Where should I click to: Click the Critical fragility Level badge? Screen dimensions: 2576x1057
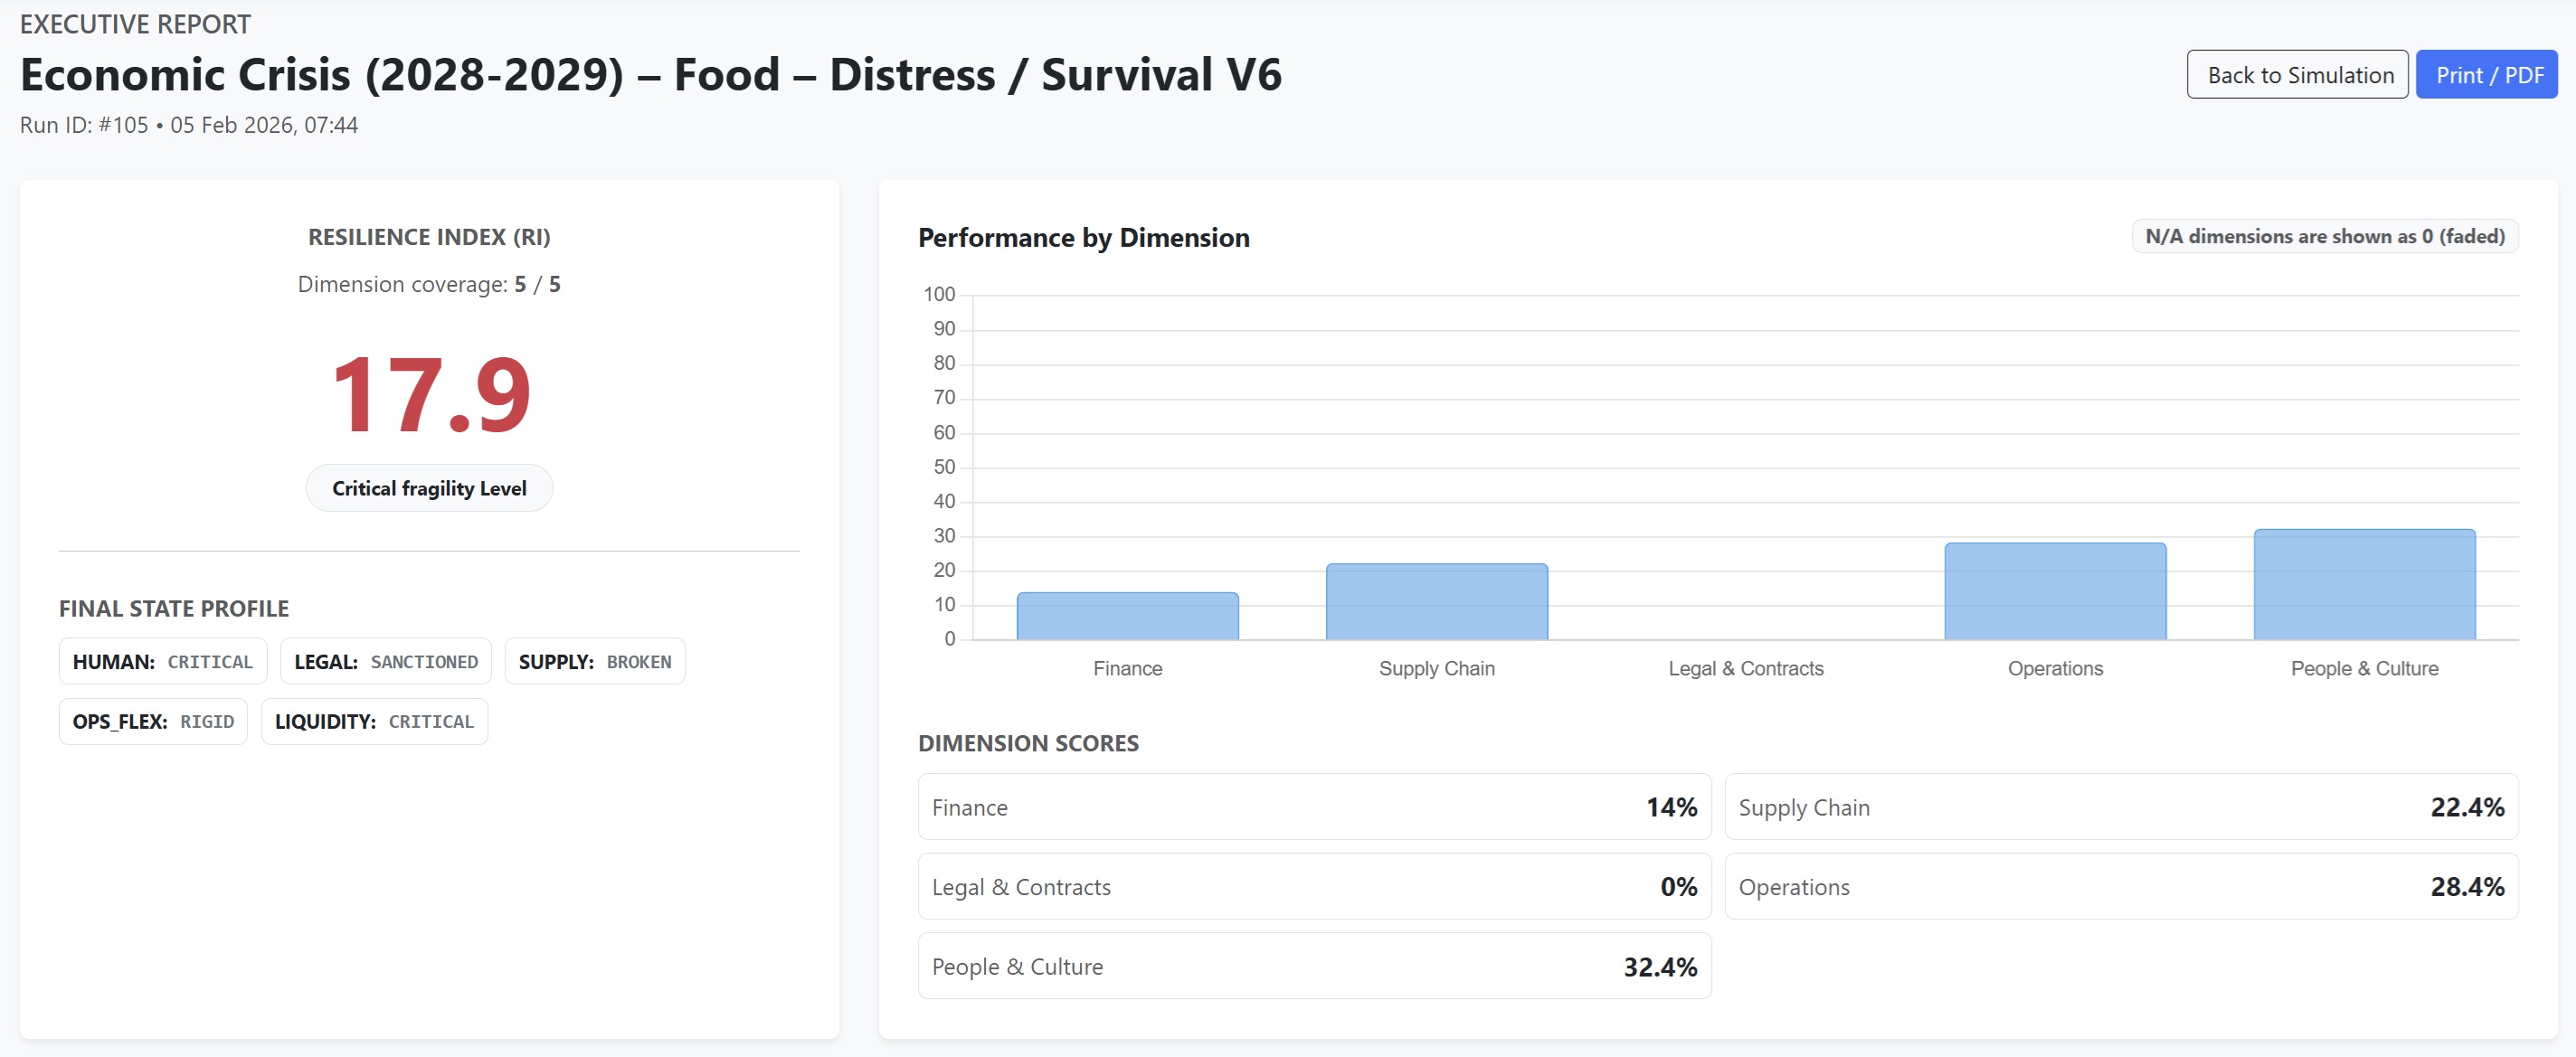coord(429,488)
